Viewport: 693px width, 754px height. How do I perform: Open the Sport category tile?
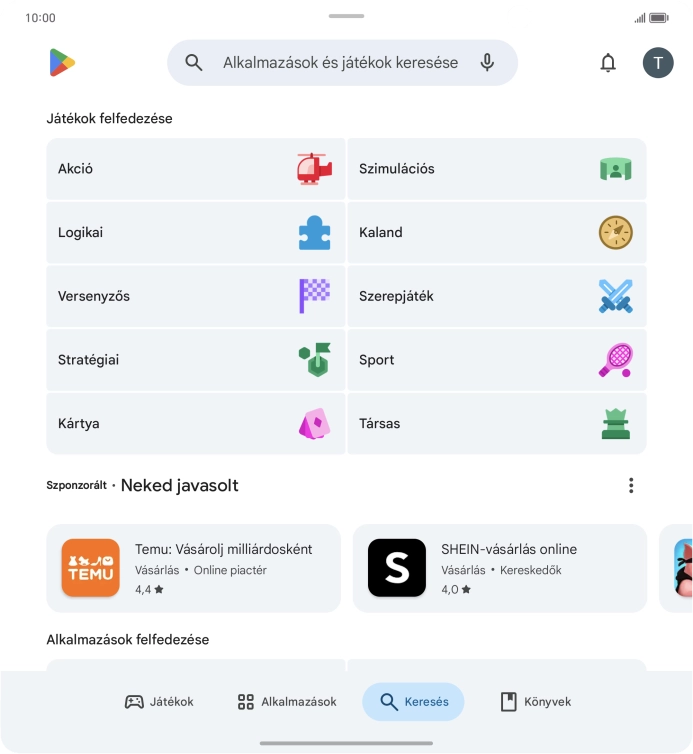[x=496, y=360]
